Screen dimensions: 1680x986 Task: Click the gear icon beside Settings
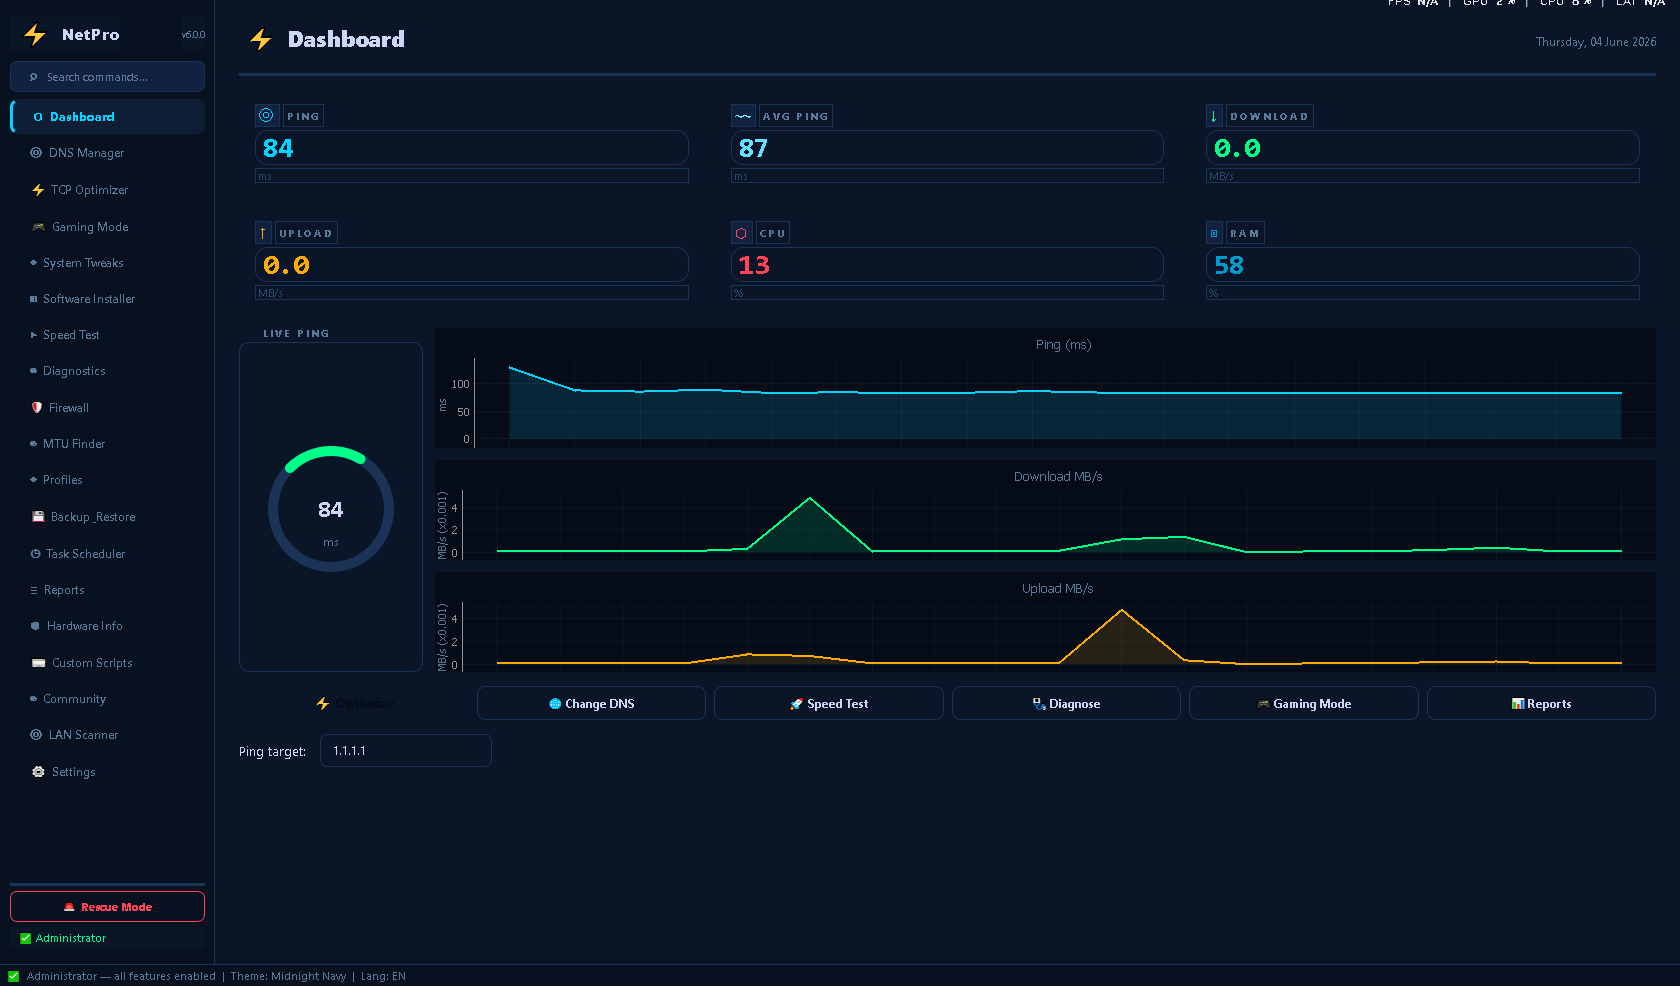pos(38,772)
